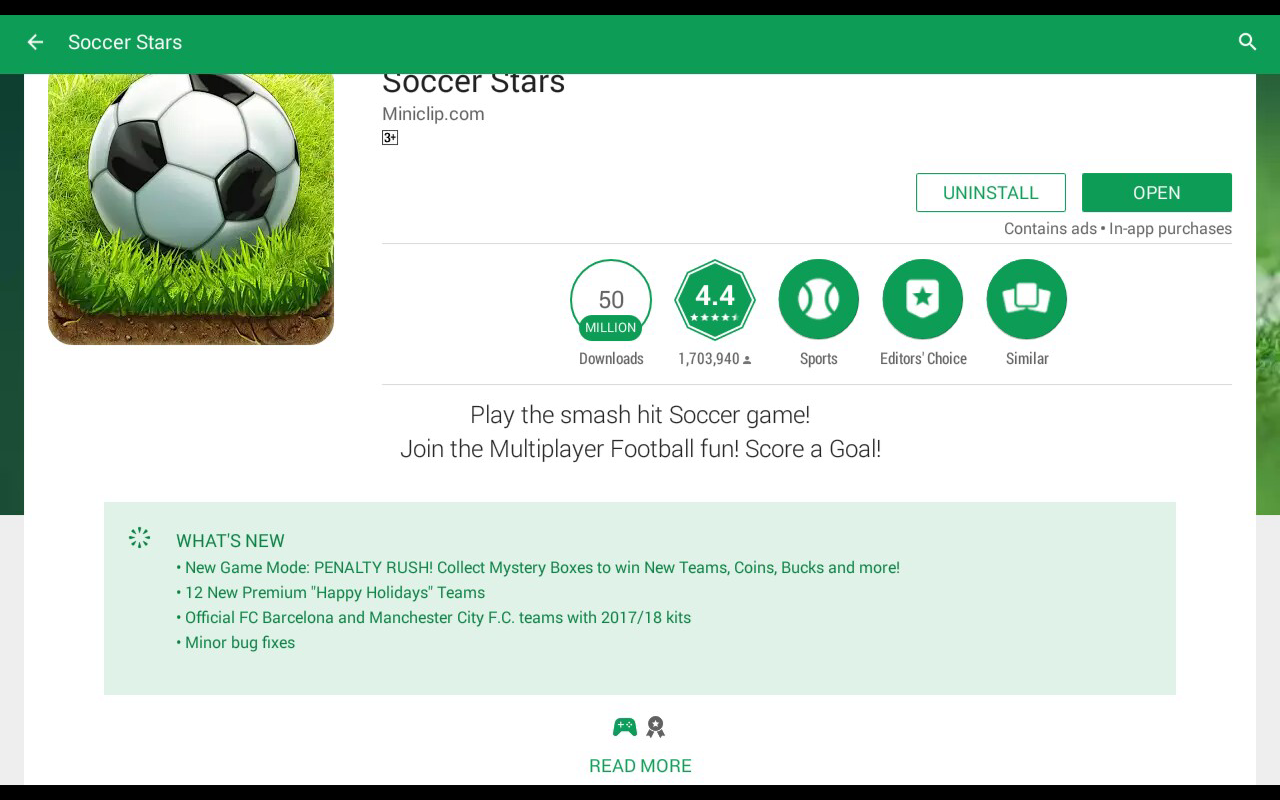
Task: Open the Sports category icon
Action: [819, 300]
